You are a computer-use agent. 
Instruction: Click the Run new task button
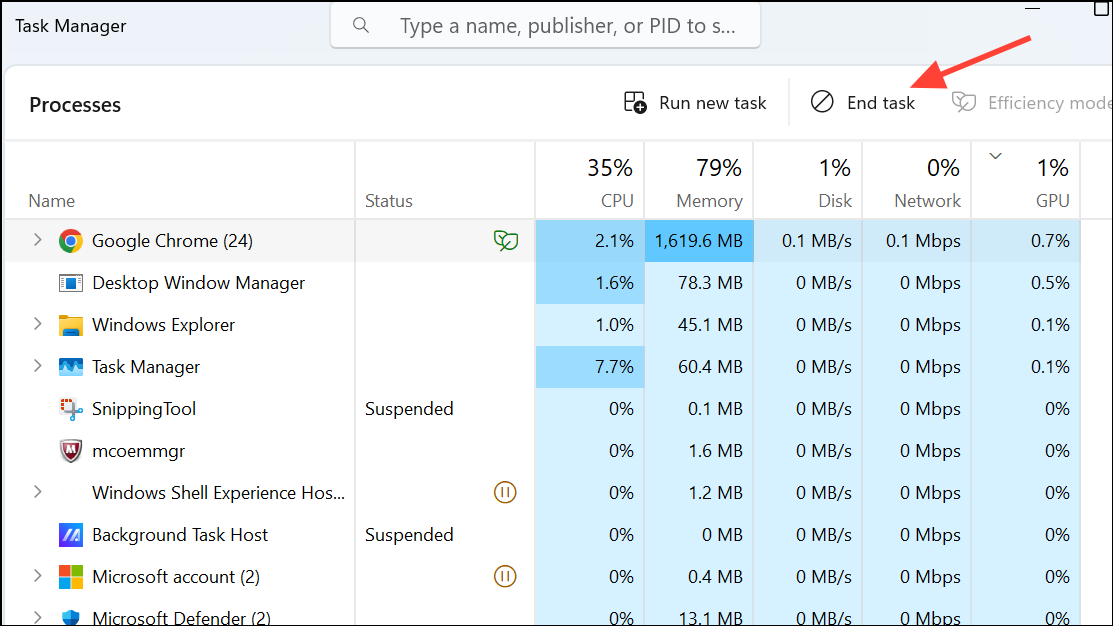695,103
